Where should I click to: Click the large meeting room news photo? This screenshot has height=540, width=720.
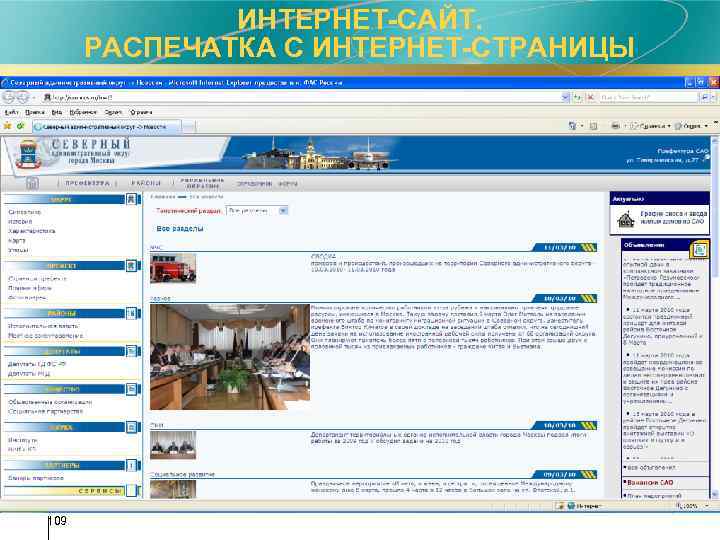click(230, 357)
